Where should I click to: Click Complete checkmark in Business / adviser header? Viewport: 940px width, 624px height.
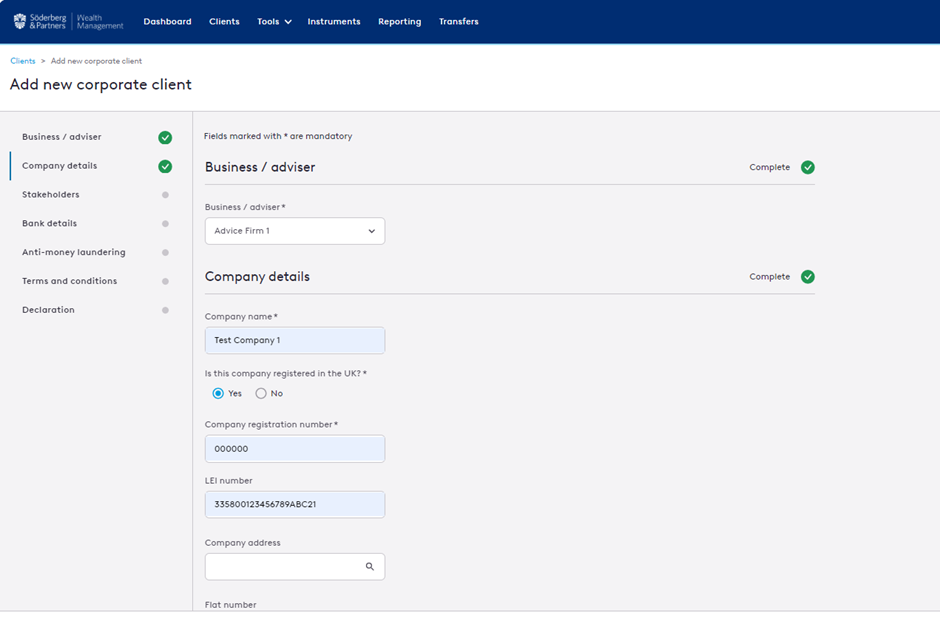coord(807,168)
